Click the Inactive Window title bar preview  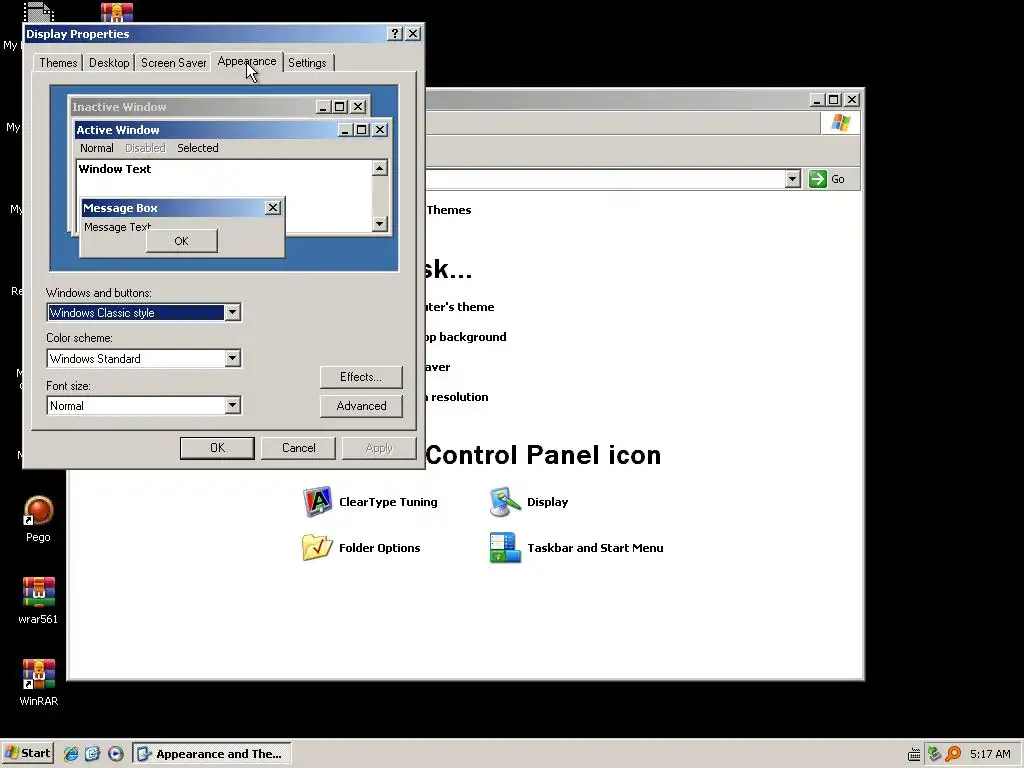coord(219,106)
